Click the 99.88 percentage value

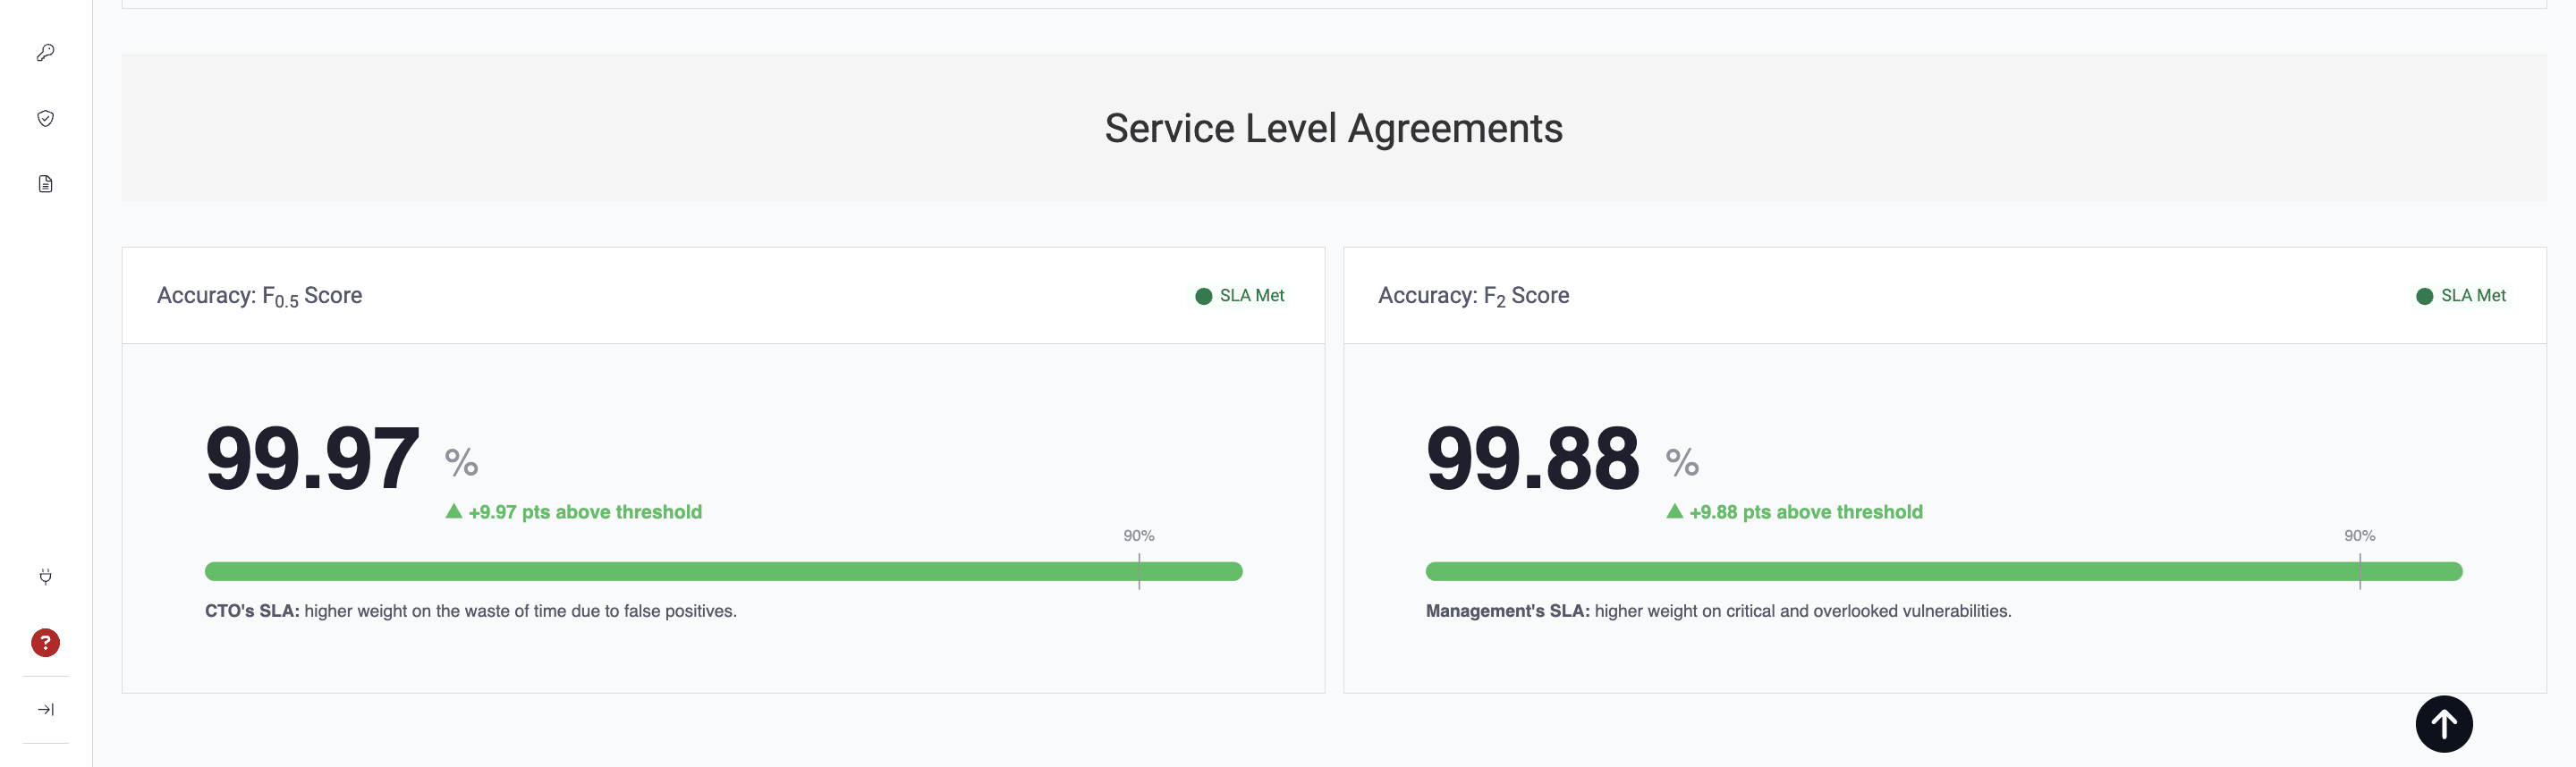pyautogui.click(x=1532, y=458)
